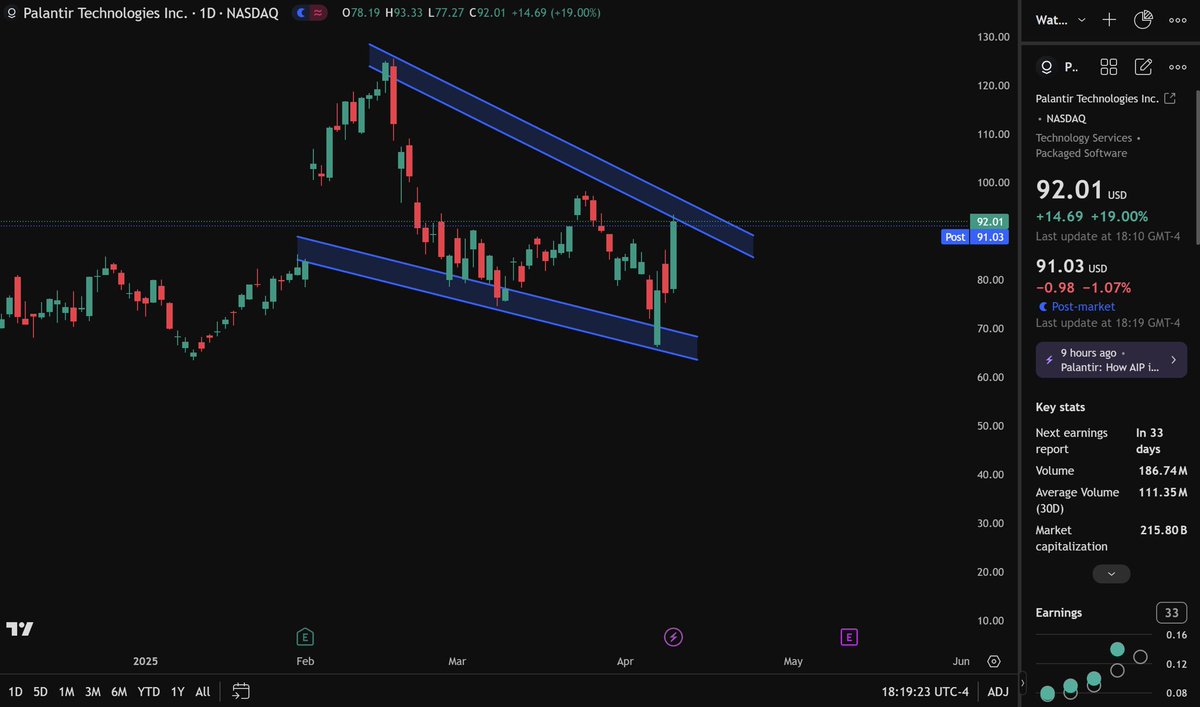Screen dimensions: 1200x707
Task: Select the 5D time range
Action: click(40, 691)
